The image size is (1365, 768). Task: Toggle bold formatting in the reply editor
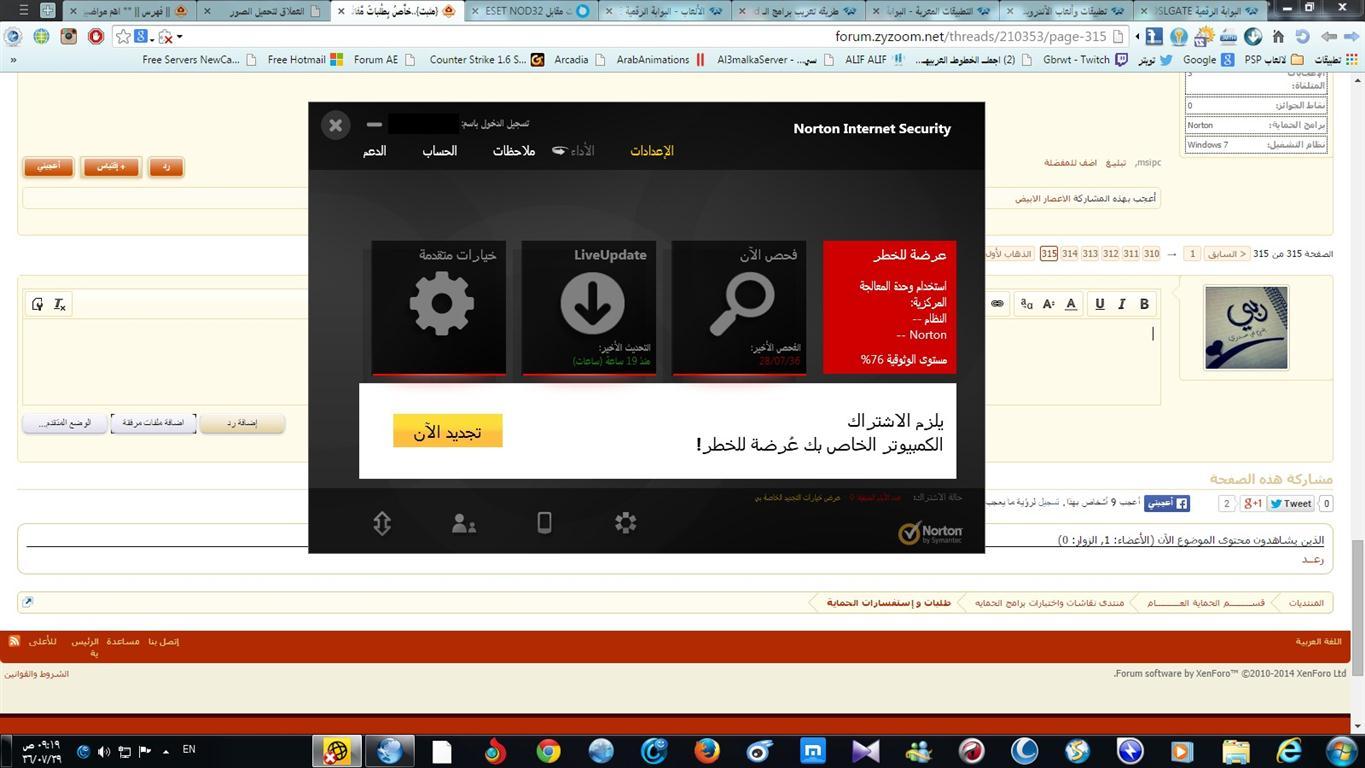point(1144,304)
